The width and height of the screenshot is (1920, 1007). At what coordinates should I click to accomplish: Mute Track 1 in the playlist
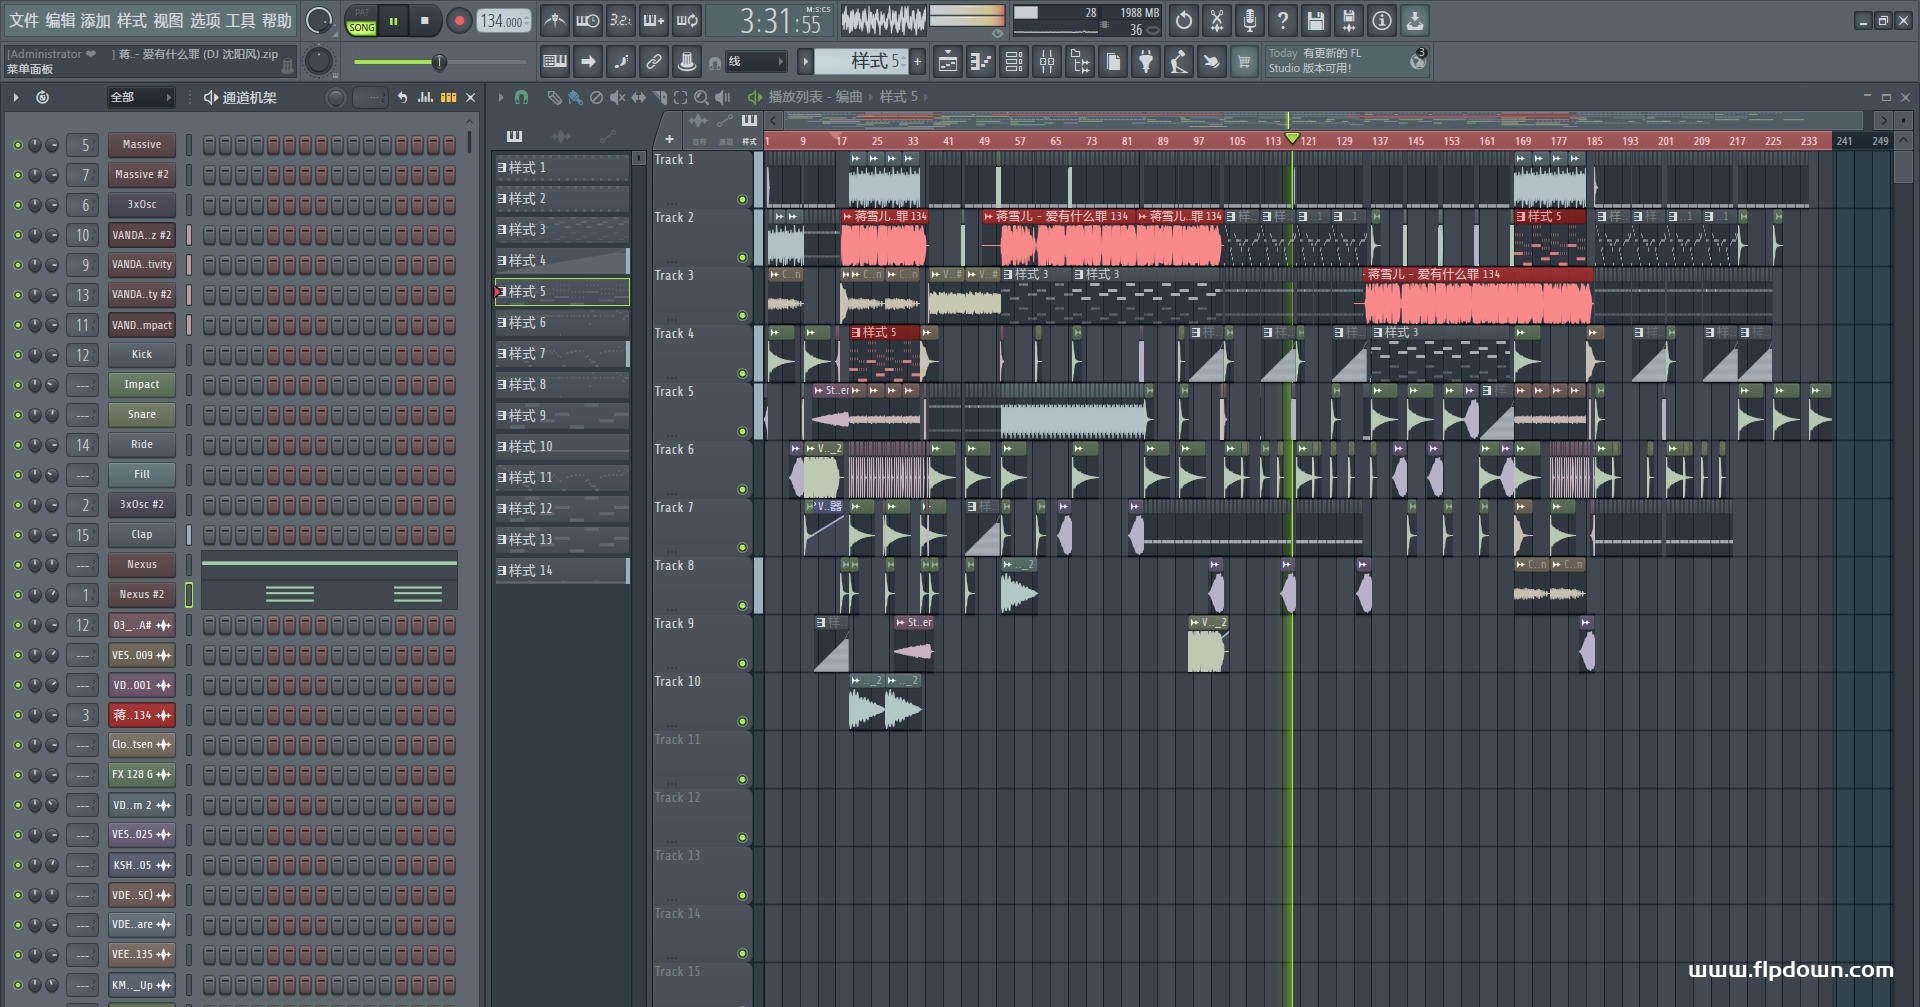click(742, 199)
